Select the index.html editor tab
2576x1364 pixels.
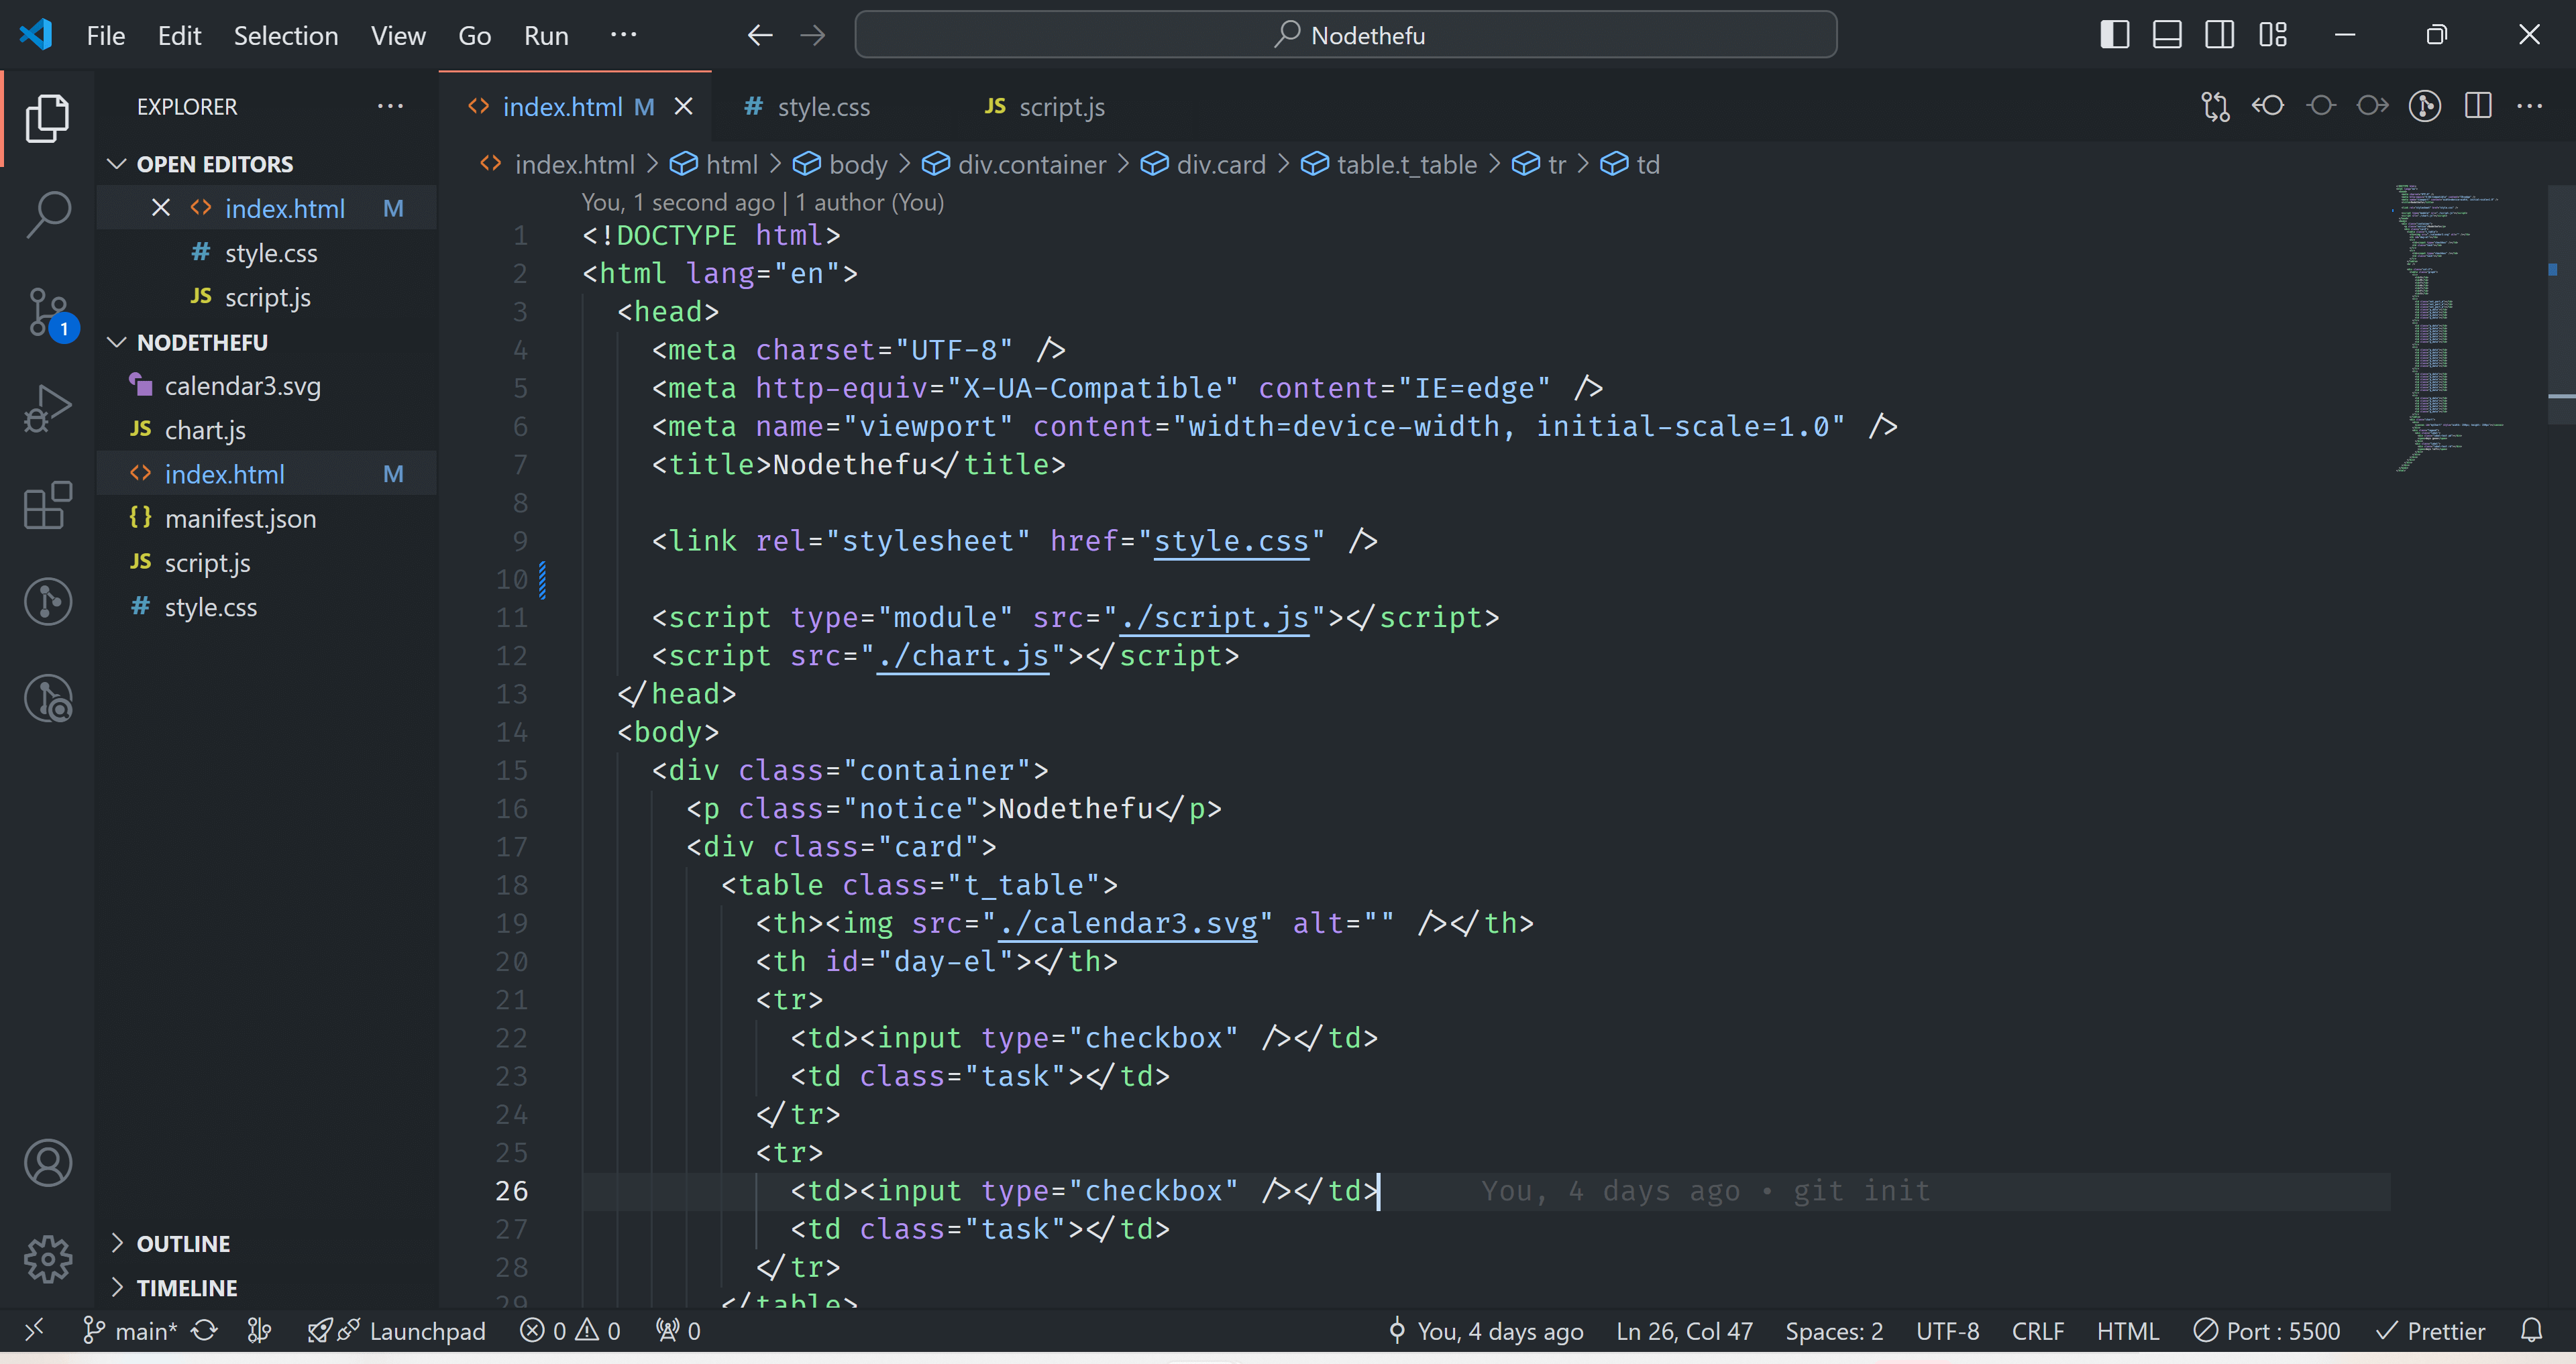[x=562, y=106]
